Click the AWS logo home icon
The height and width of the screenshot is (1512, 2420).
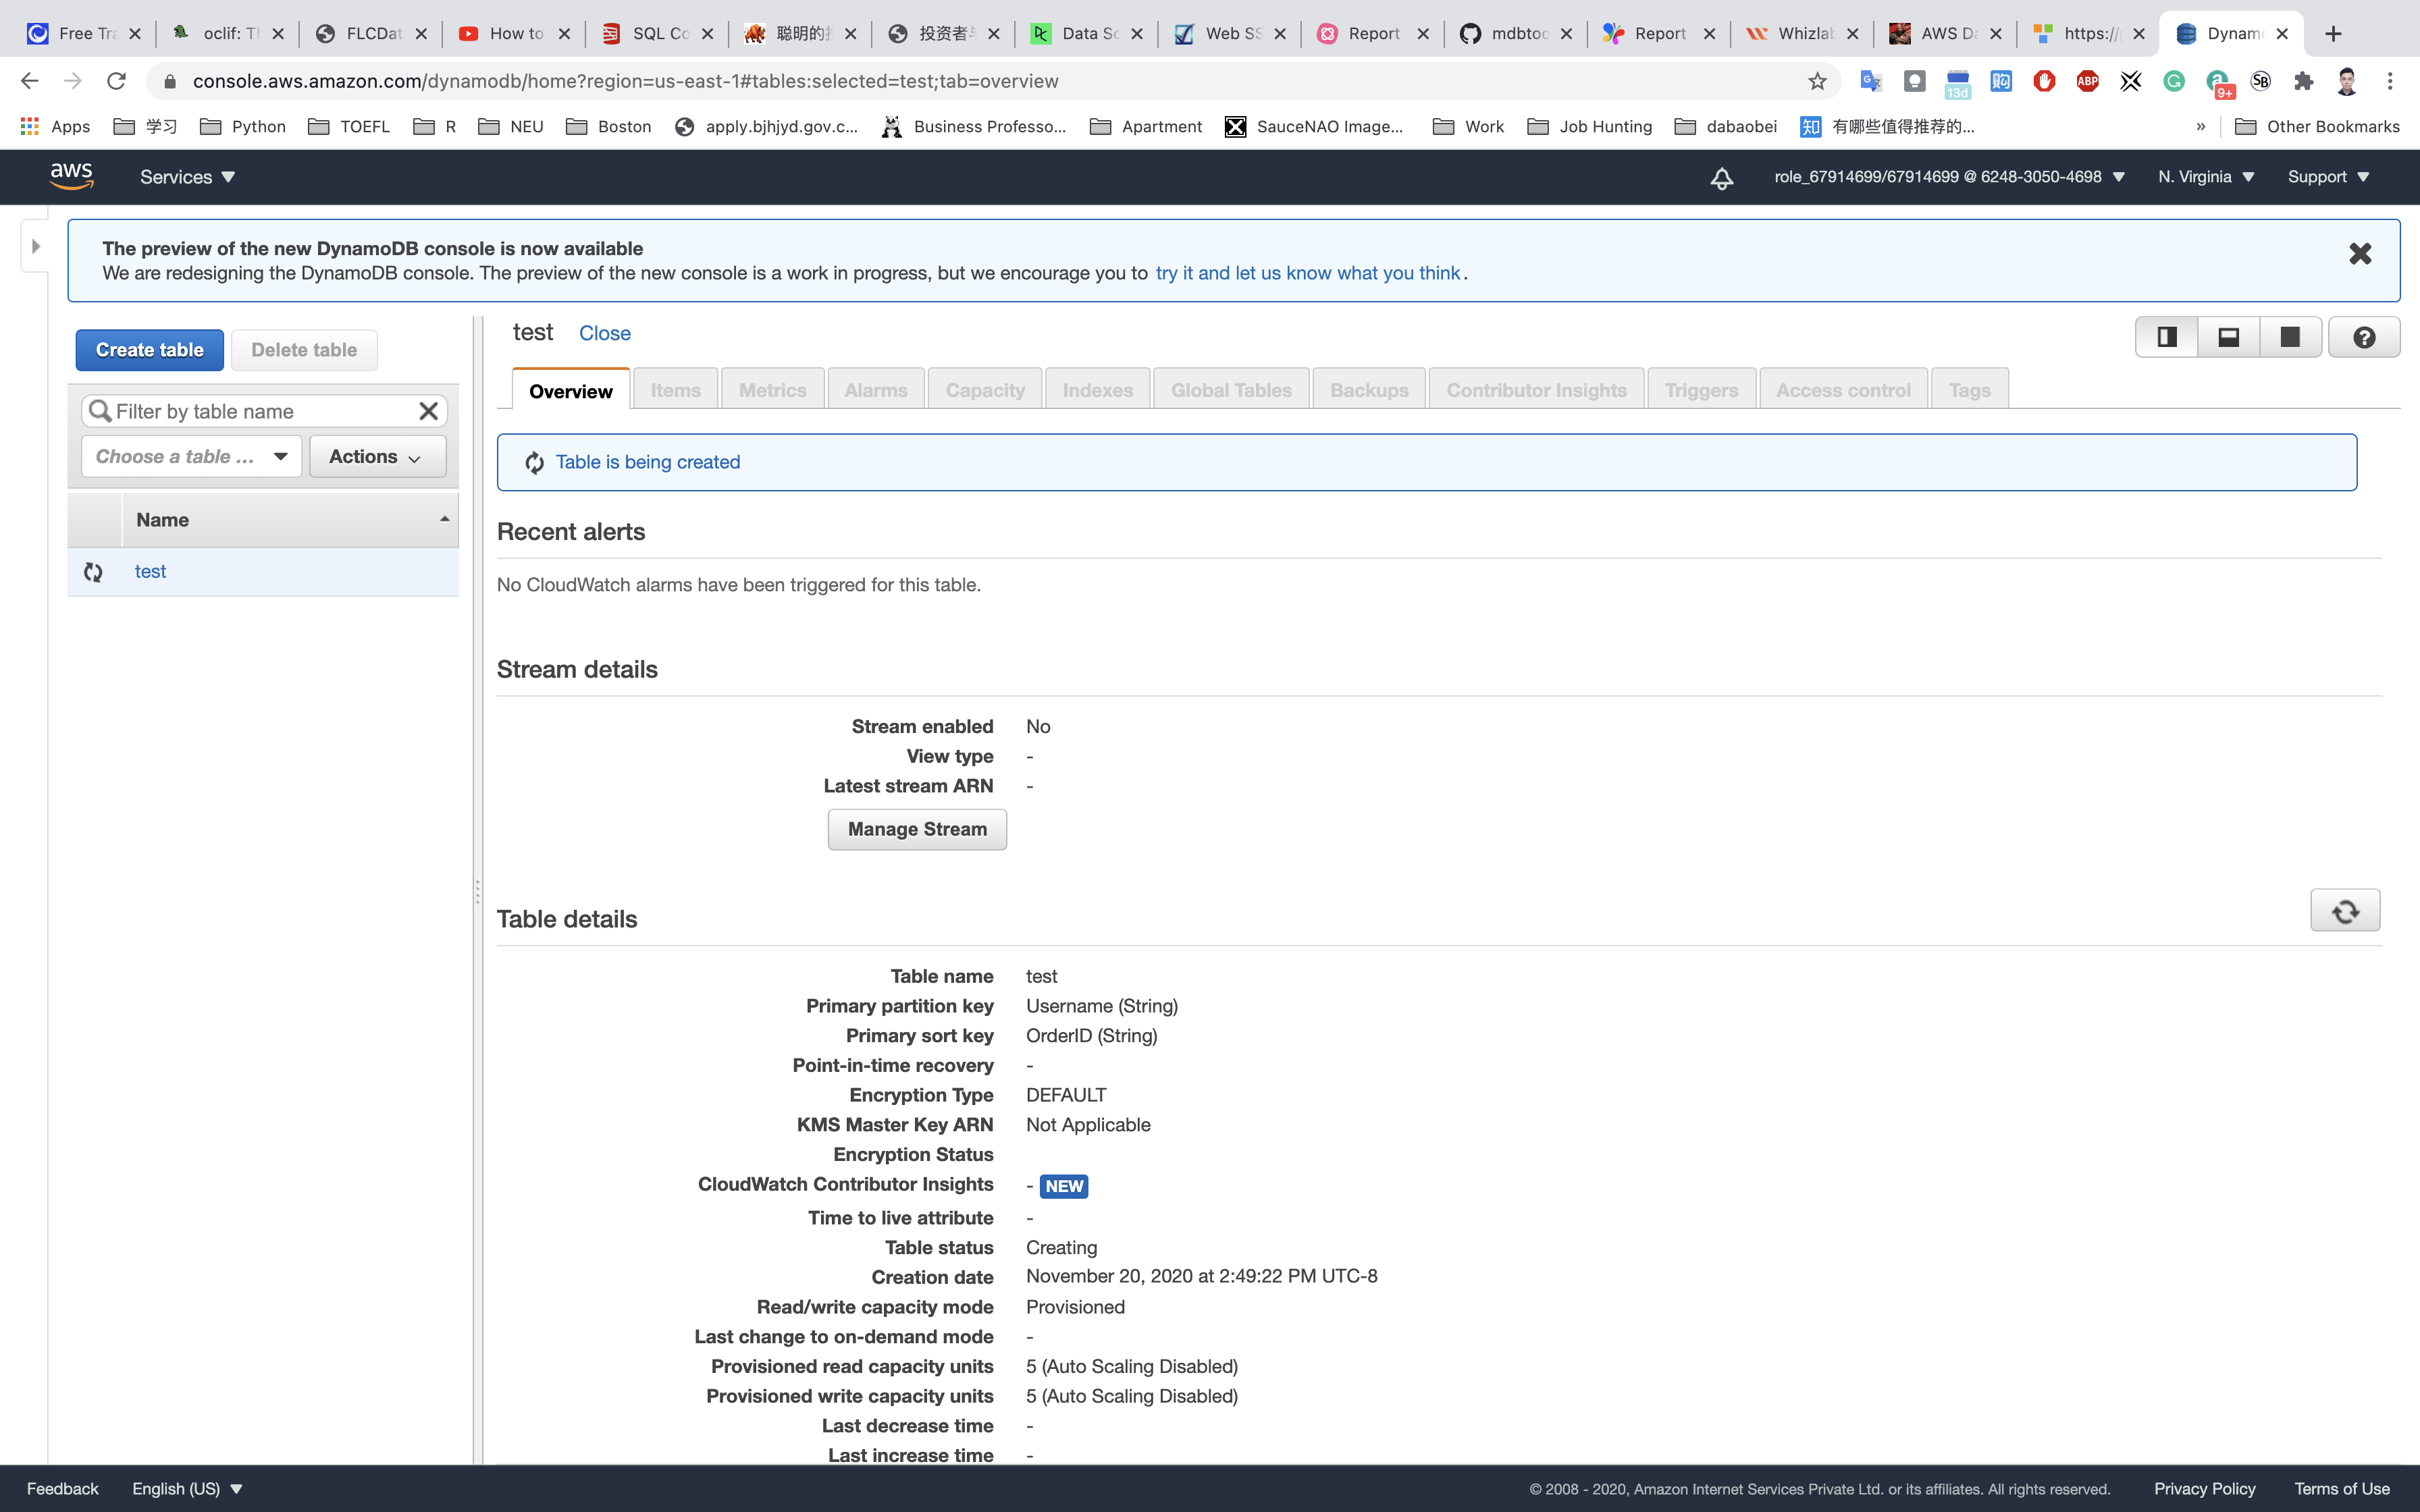click(71, 177)
